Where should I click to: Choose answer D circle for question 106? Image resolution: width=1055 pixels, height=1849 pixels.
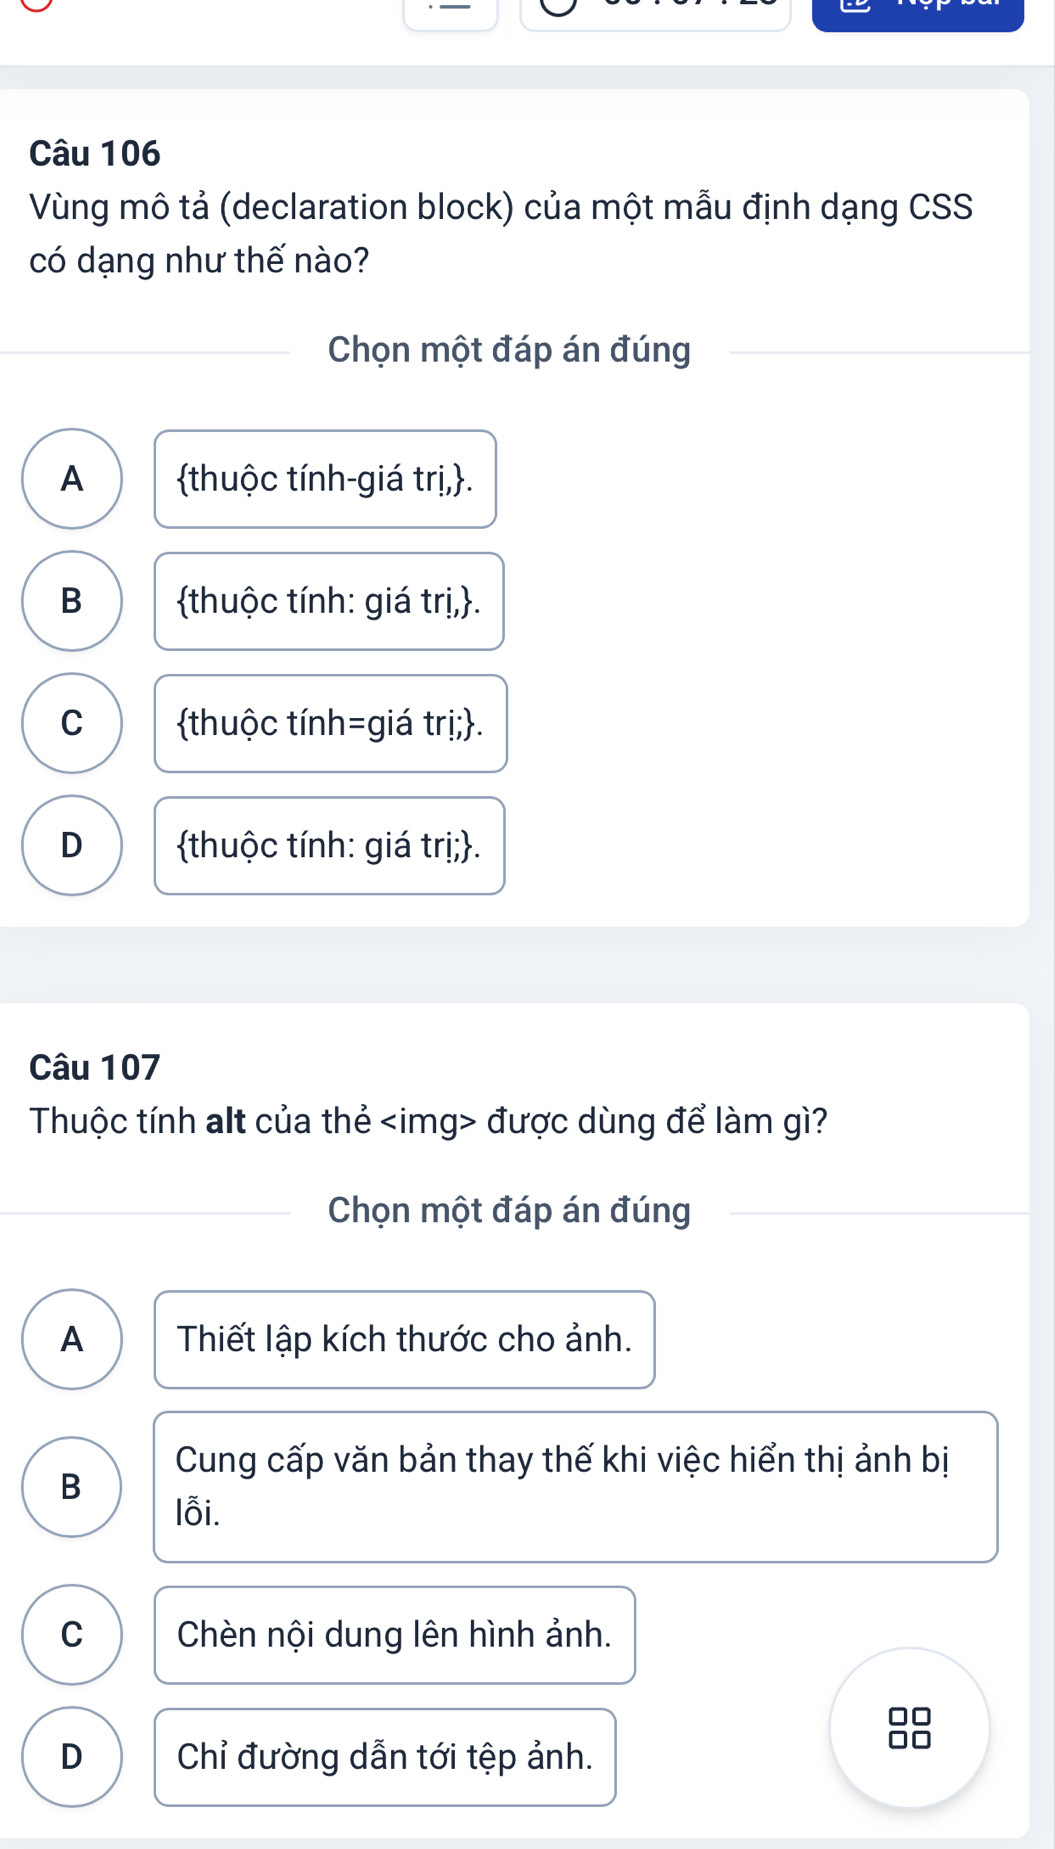(72, 845)
